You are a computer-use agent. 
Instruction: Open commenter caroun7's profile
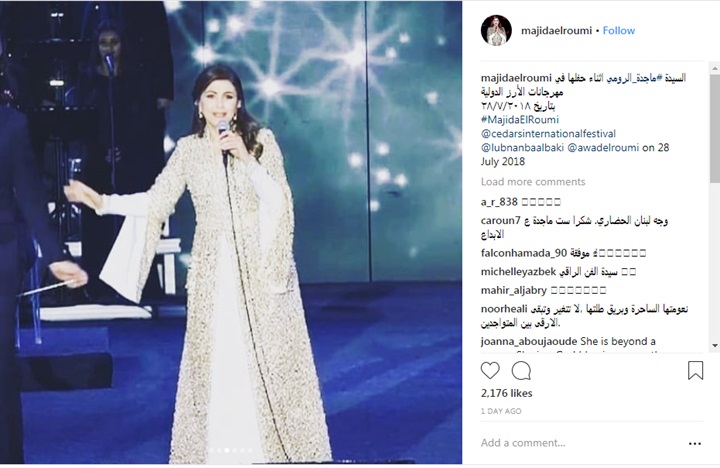501,220
